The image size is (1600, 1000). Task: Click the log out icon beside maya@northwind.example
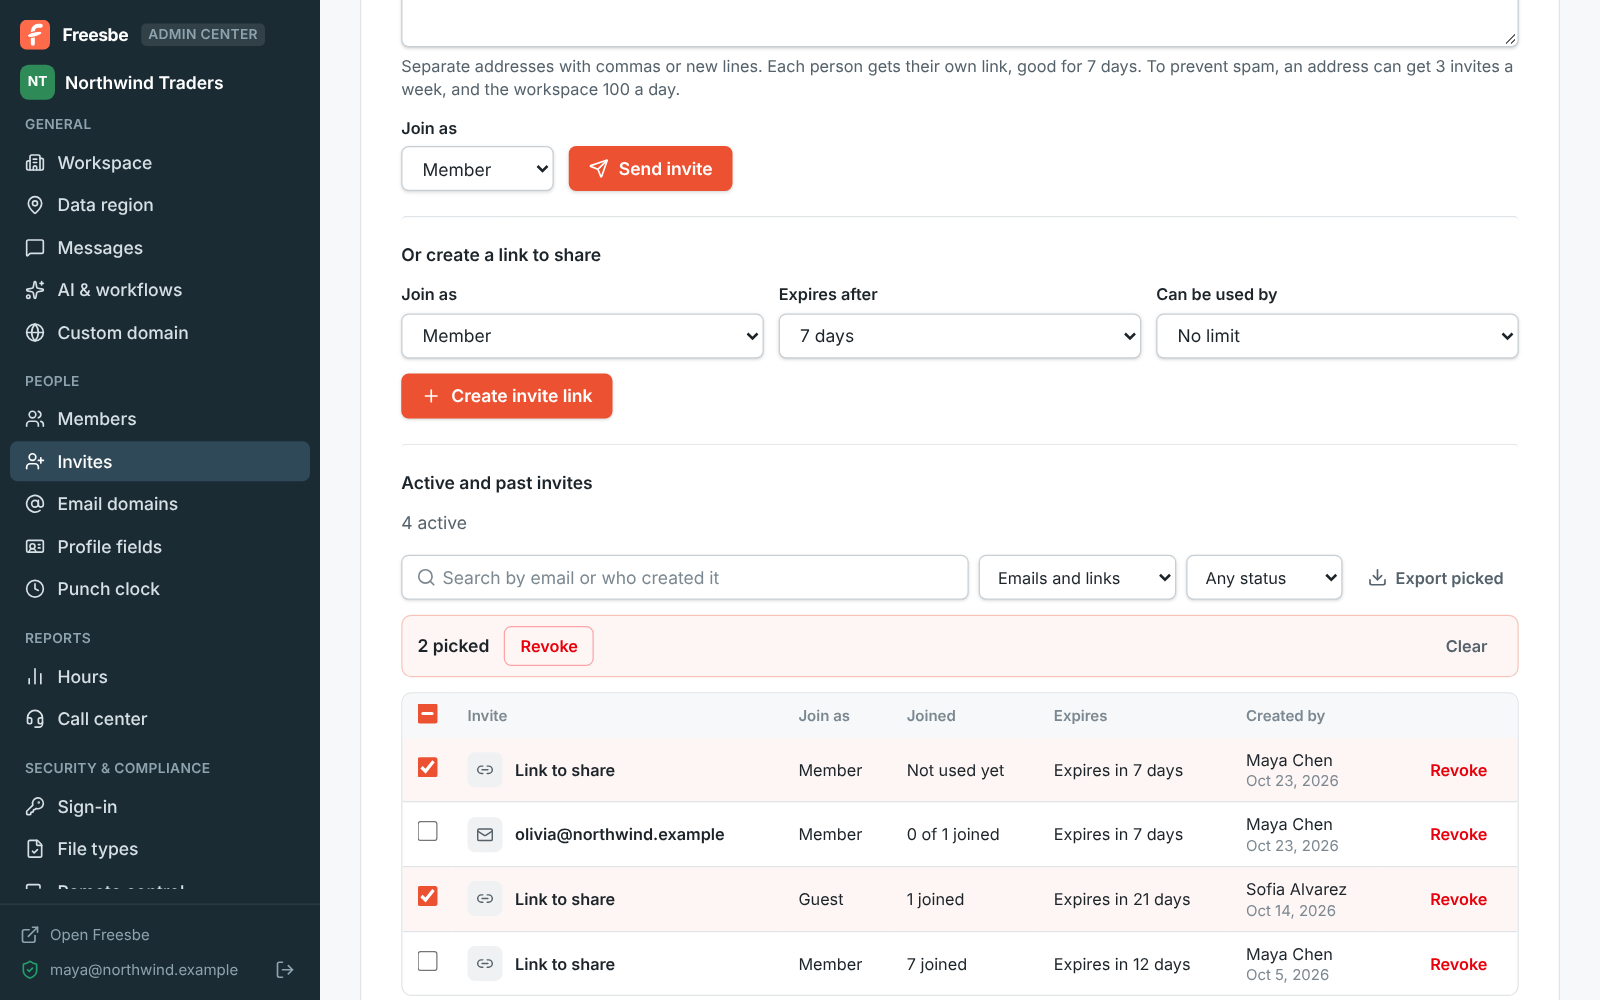[x=285, y=969]
